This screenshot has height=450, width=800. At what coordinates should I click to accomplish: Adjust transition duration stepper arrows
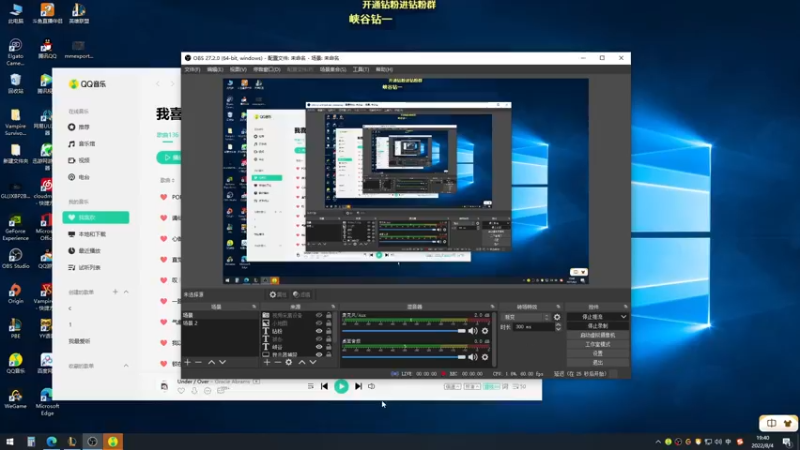pyautogui.click(x=558, y=327)
